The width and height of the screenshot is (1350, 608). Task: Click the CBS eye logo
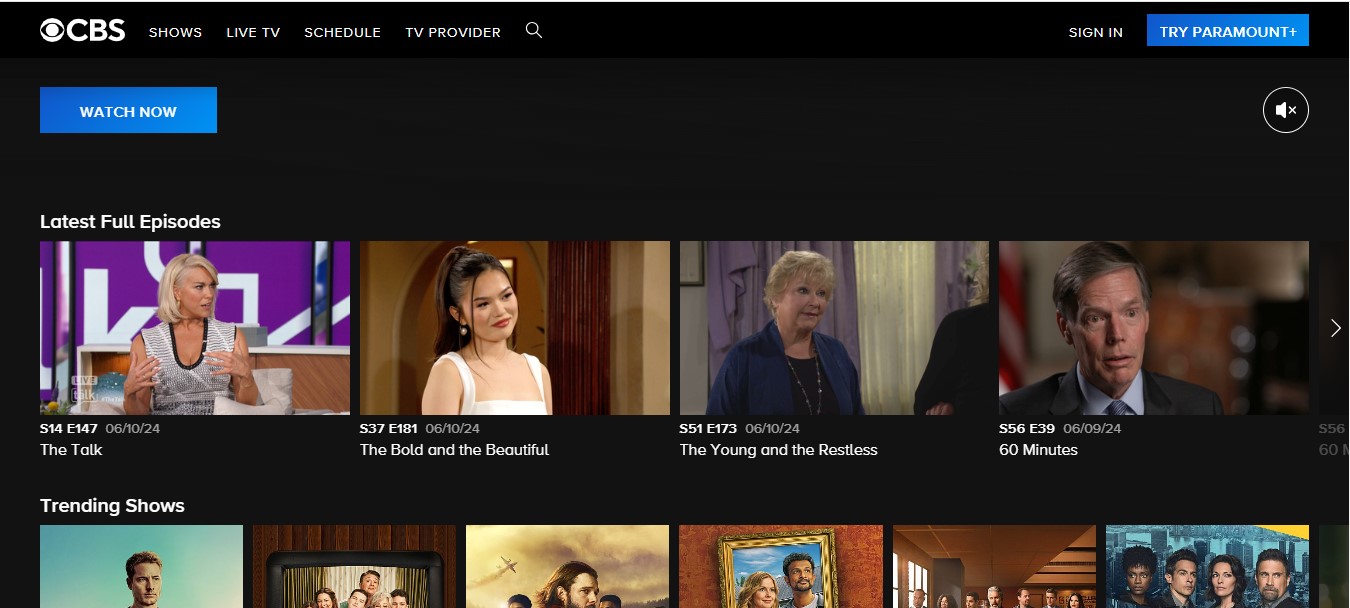tap(82, 31)
